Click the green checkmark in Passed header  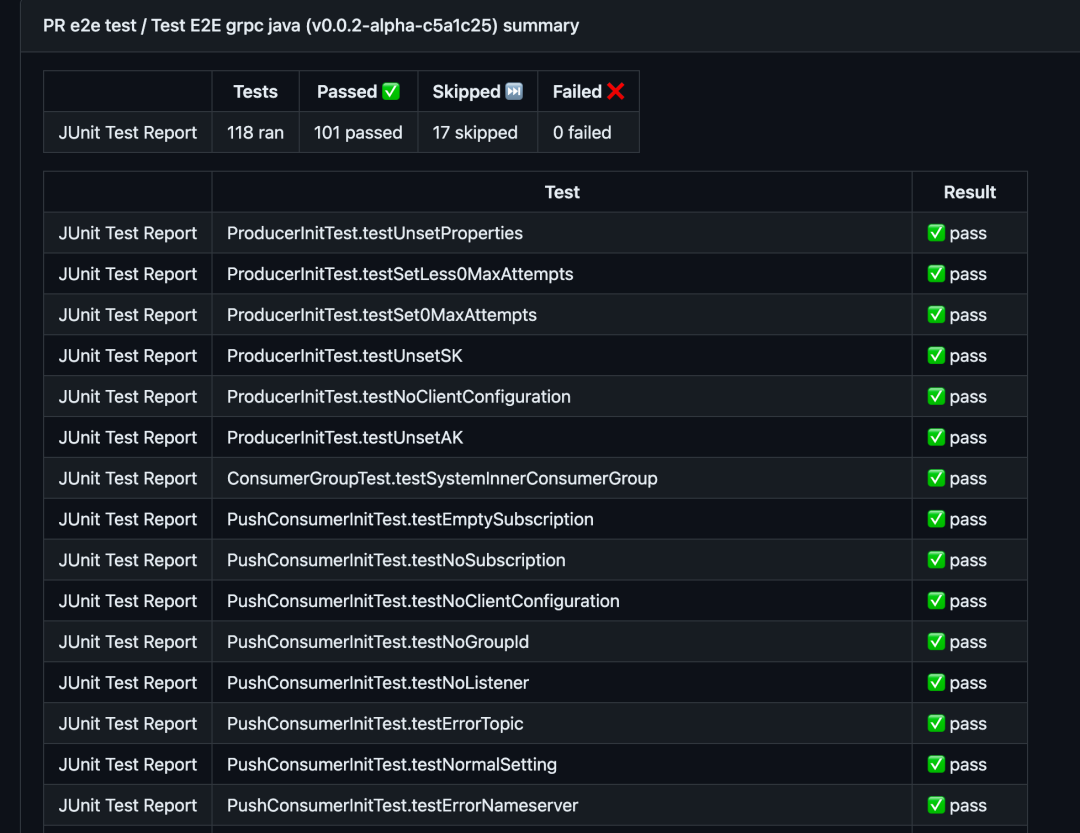coord(391,92)
